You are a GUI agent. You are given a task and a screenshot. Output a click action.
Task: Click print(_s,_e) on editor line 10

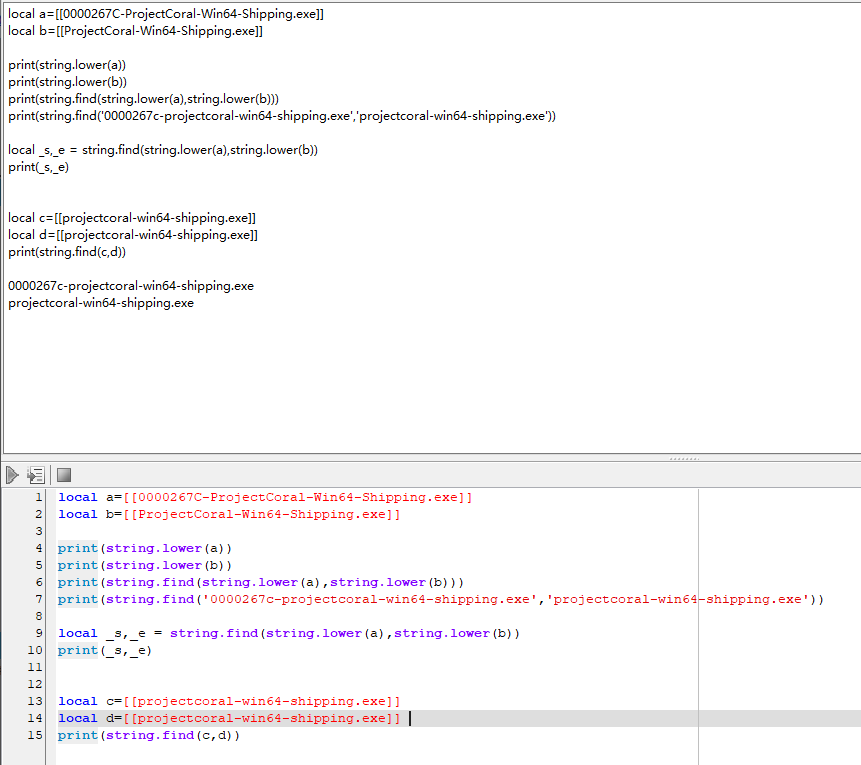coord(106,650)
